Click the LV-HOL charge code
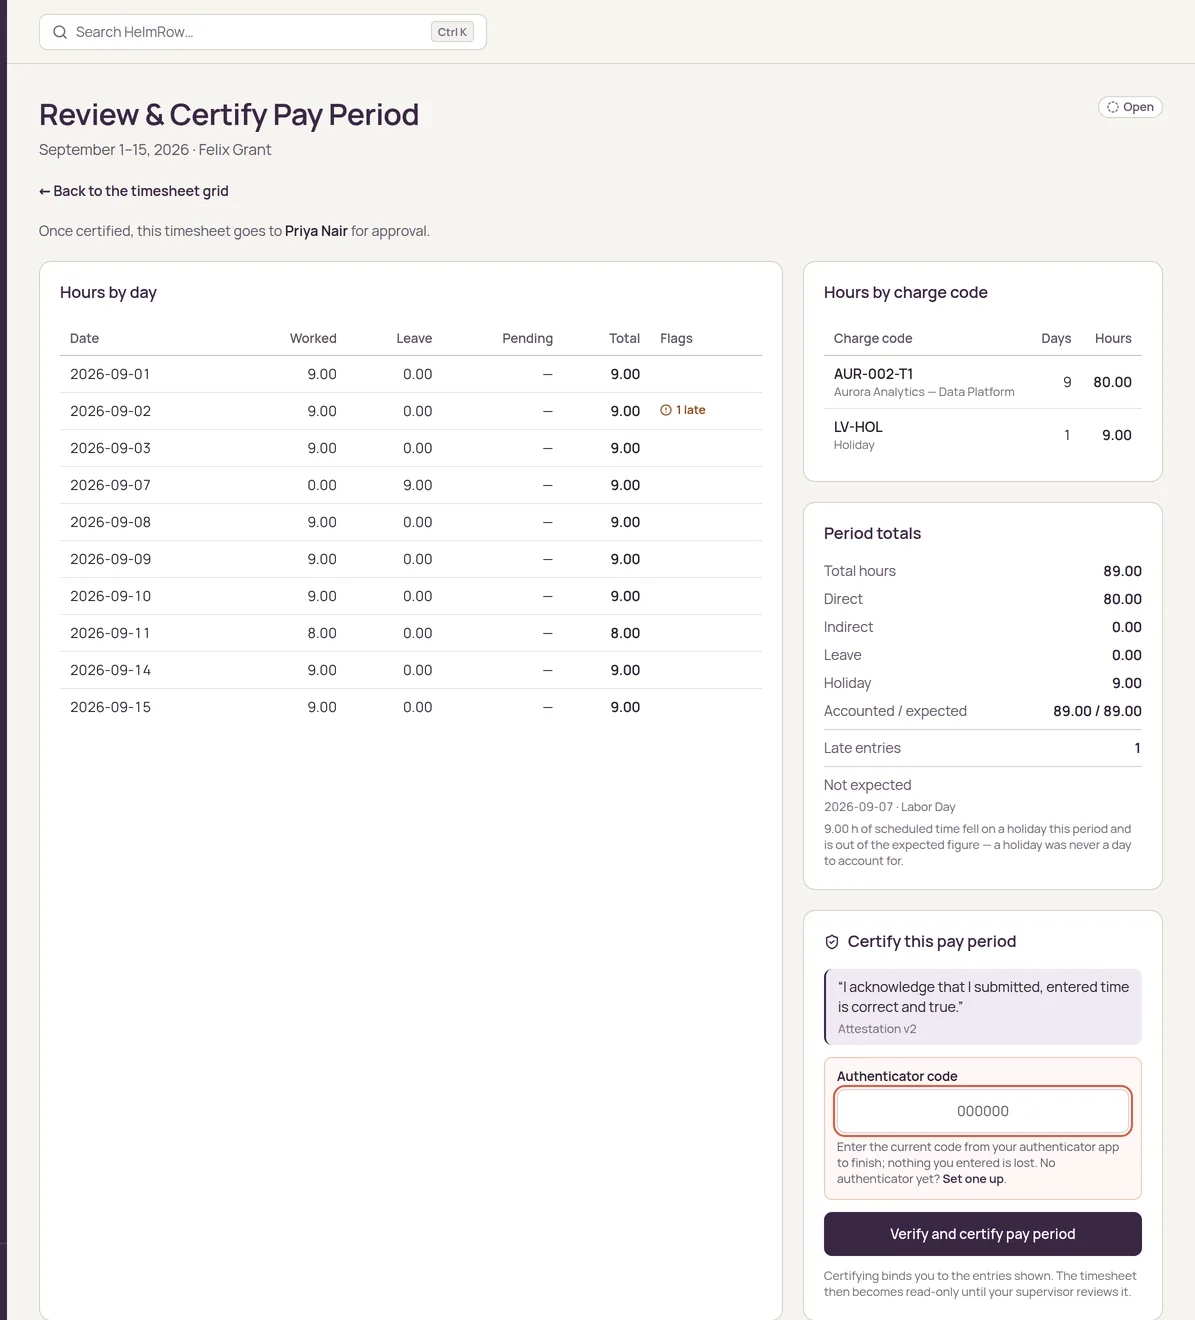This screenshot has height=1320, width=1195. 858,427
